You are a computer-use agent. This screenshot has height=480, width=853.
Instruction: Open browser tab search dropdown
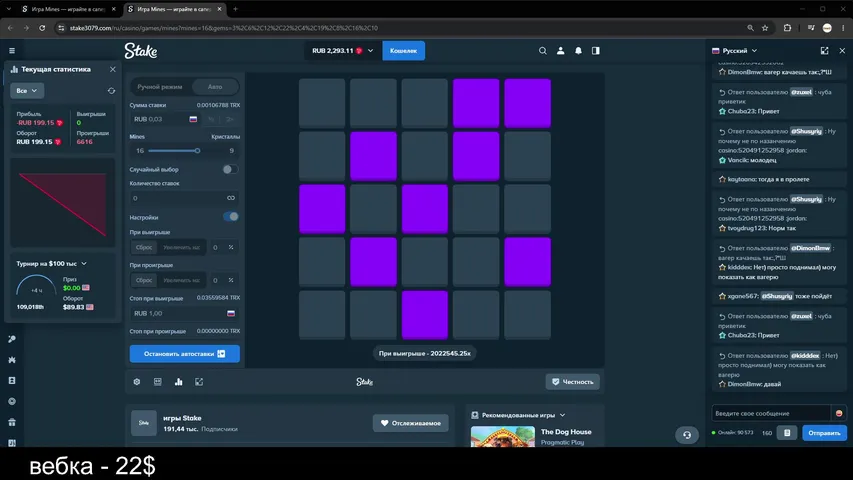pyautogui.click(x=8, y=9)
